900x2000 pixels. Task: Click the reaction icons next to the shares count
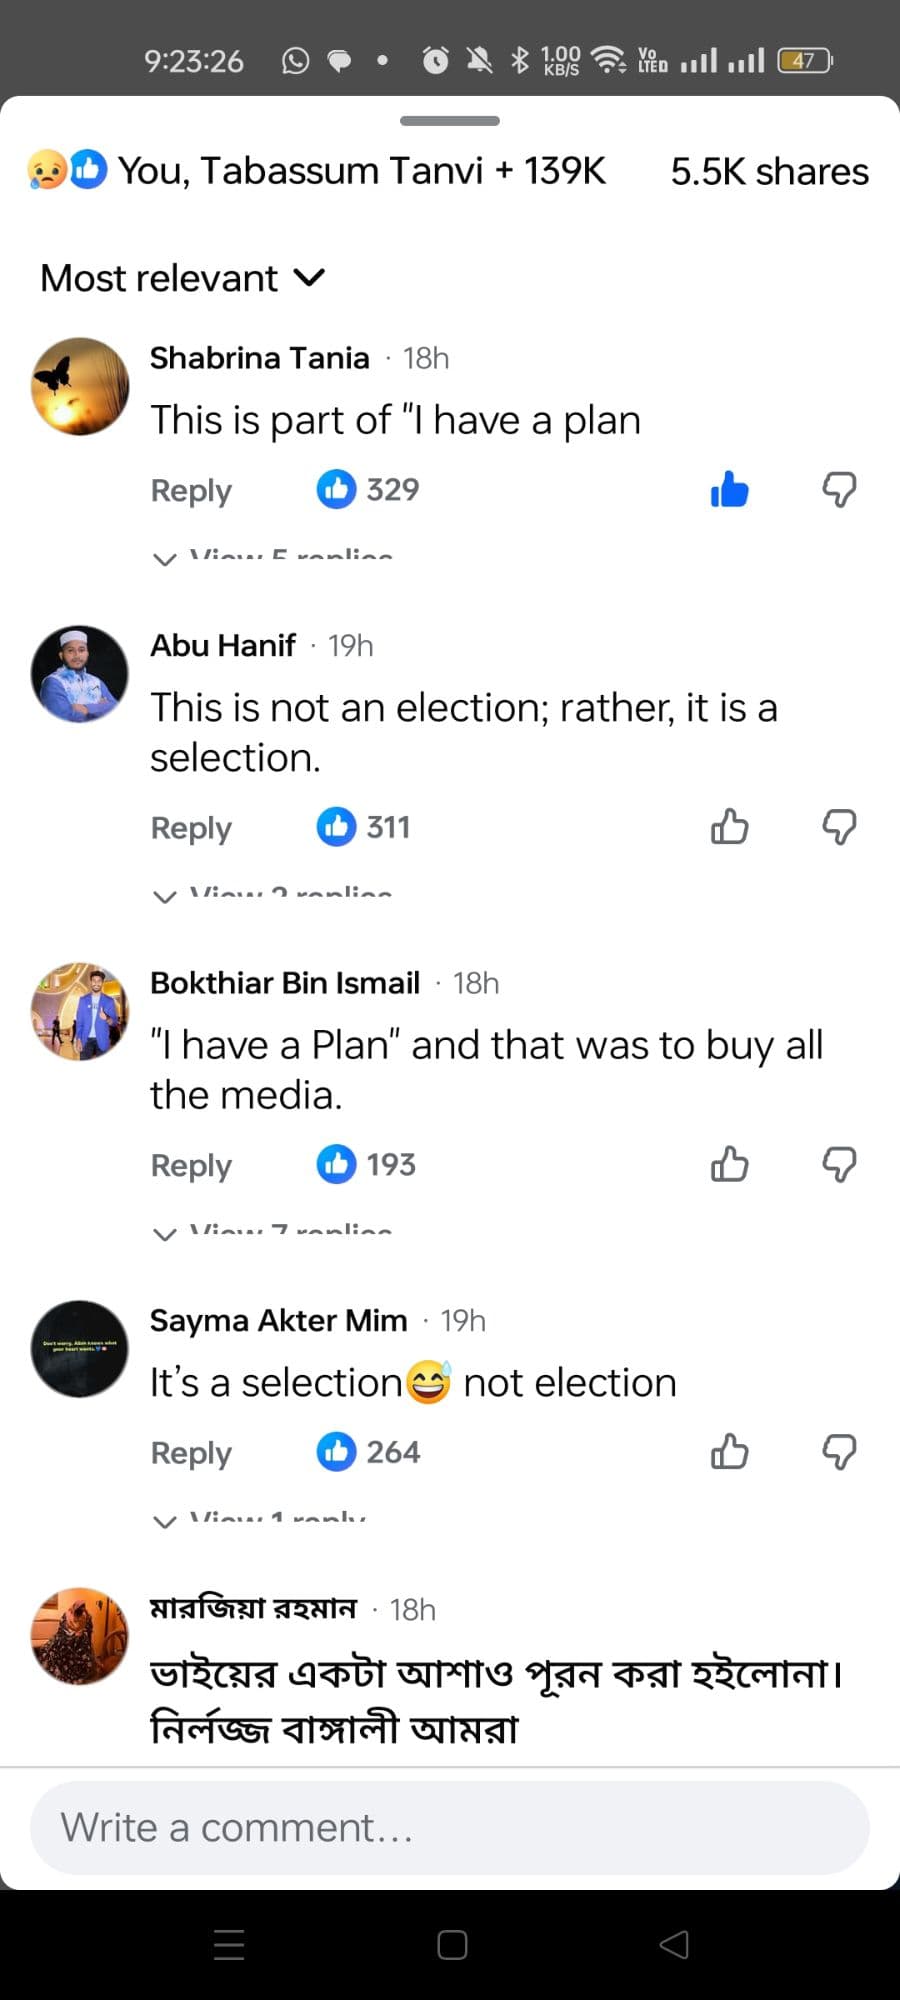[x=65, y=170]
